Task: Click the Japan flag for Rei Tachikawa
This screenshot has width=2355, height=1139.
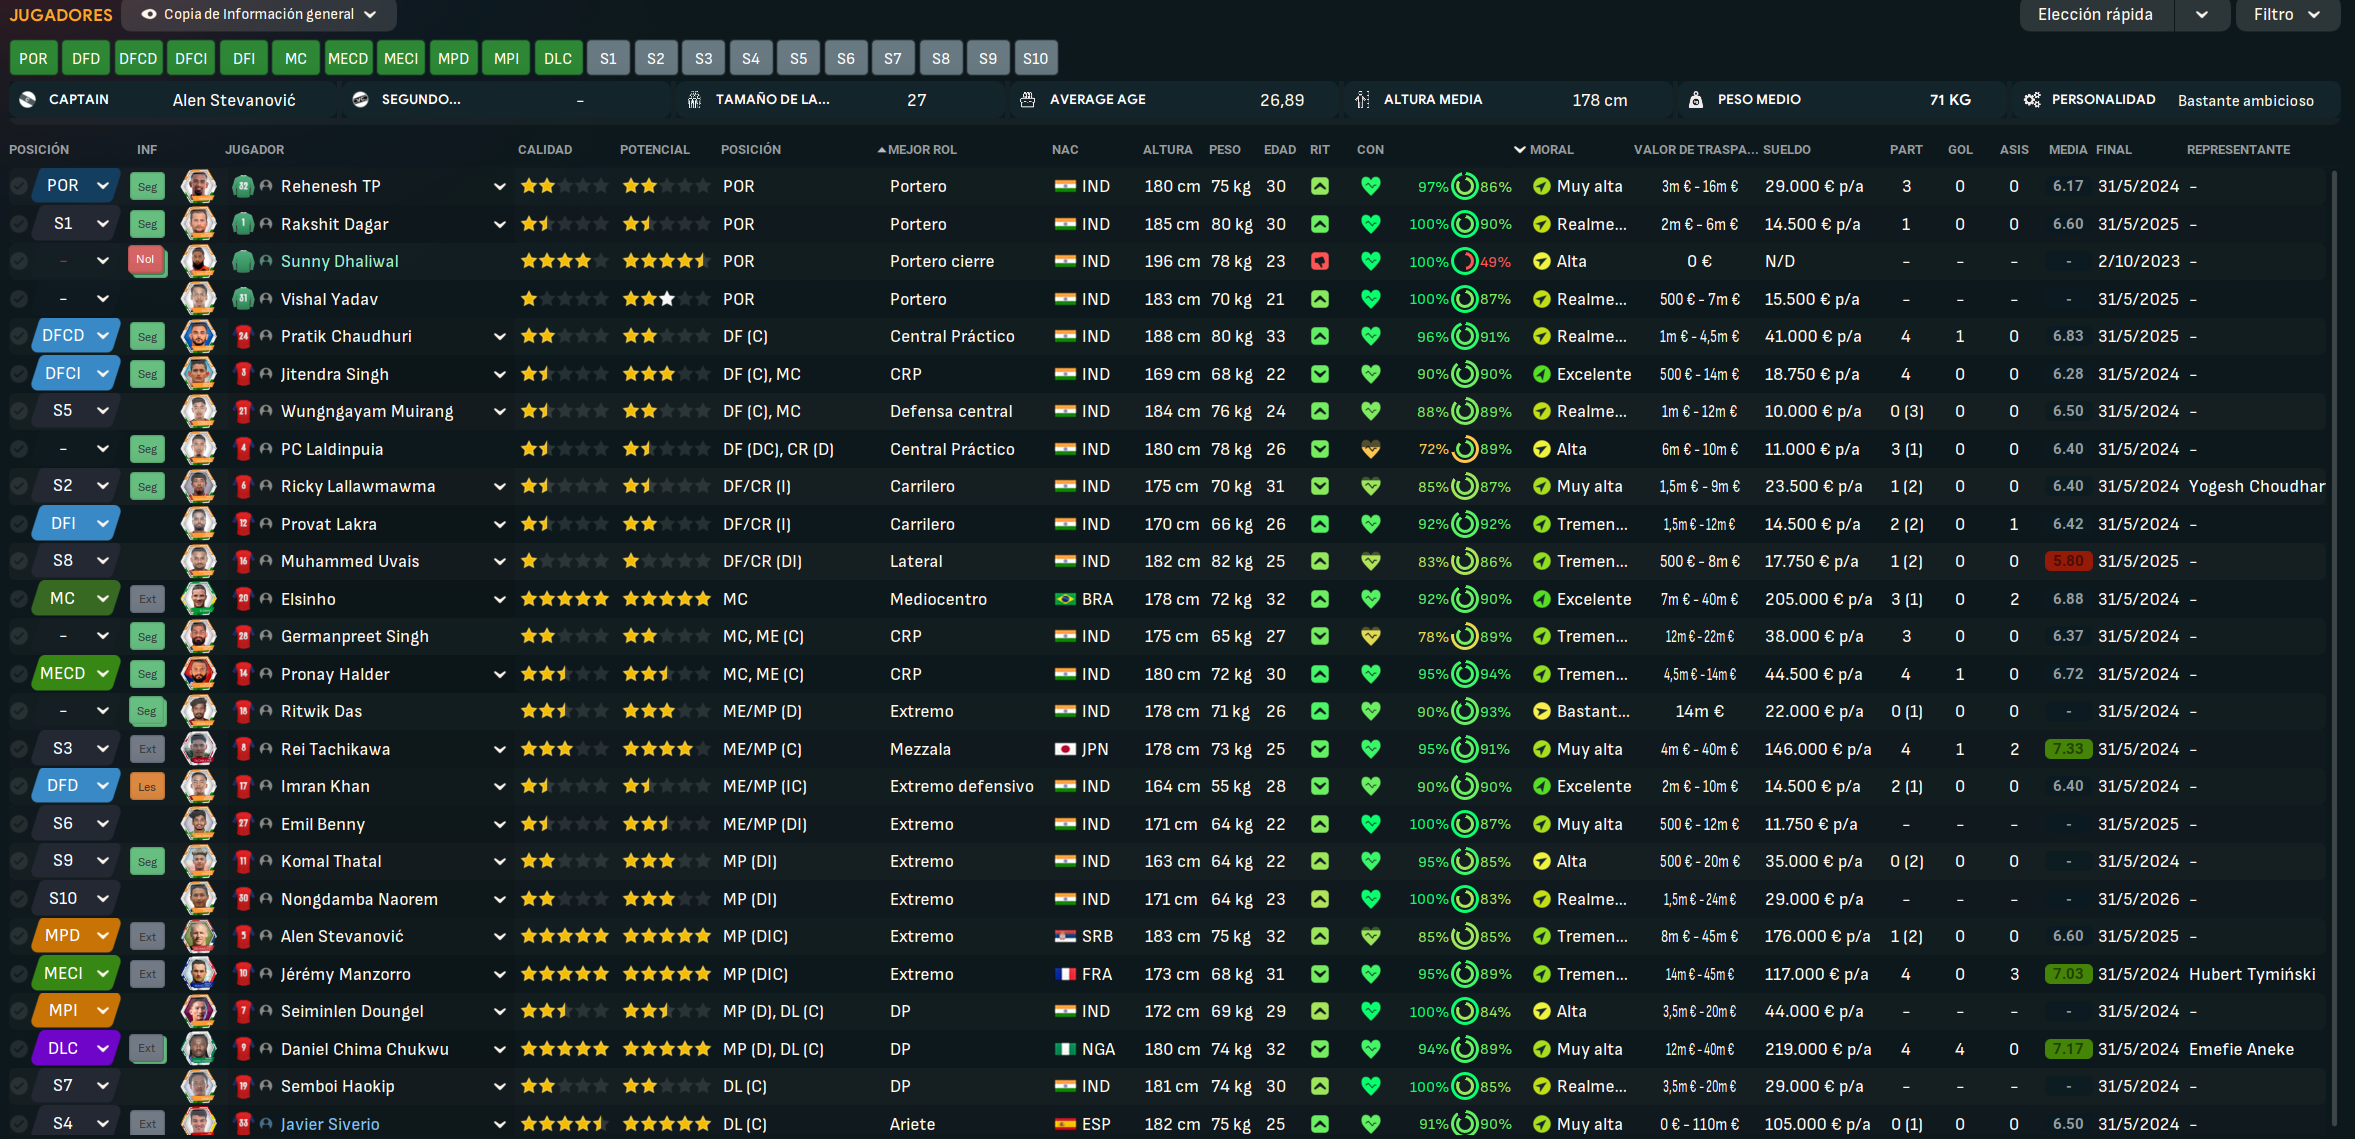Action: click(1065, 750)
